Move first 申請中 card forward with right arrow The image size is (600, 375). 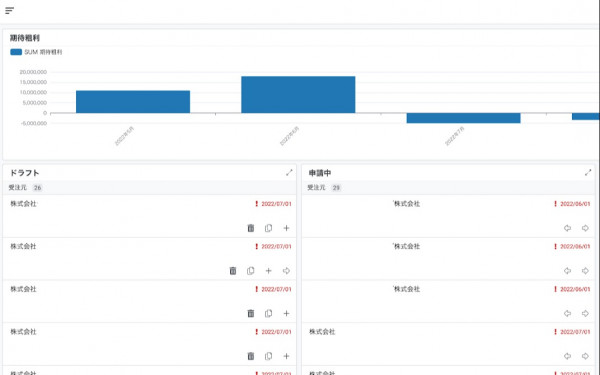(x=585, y=228)
